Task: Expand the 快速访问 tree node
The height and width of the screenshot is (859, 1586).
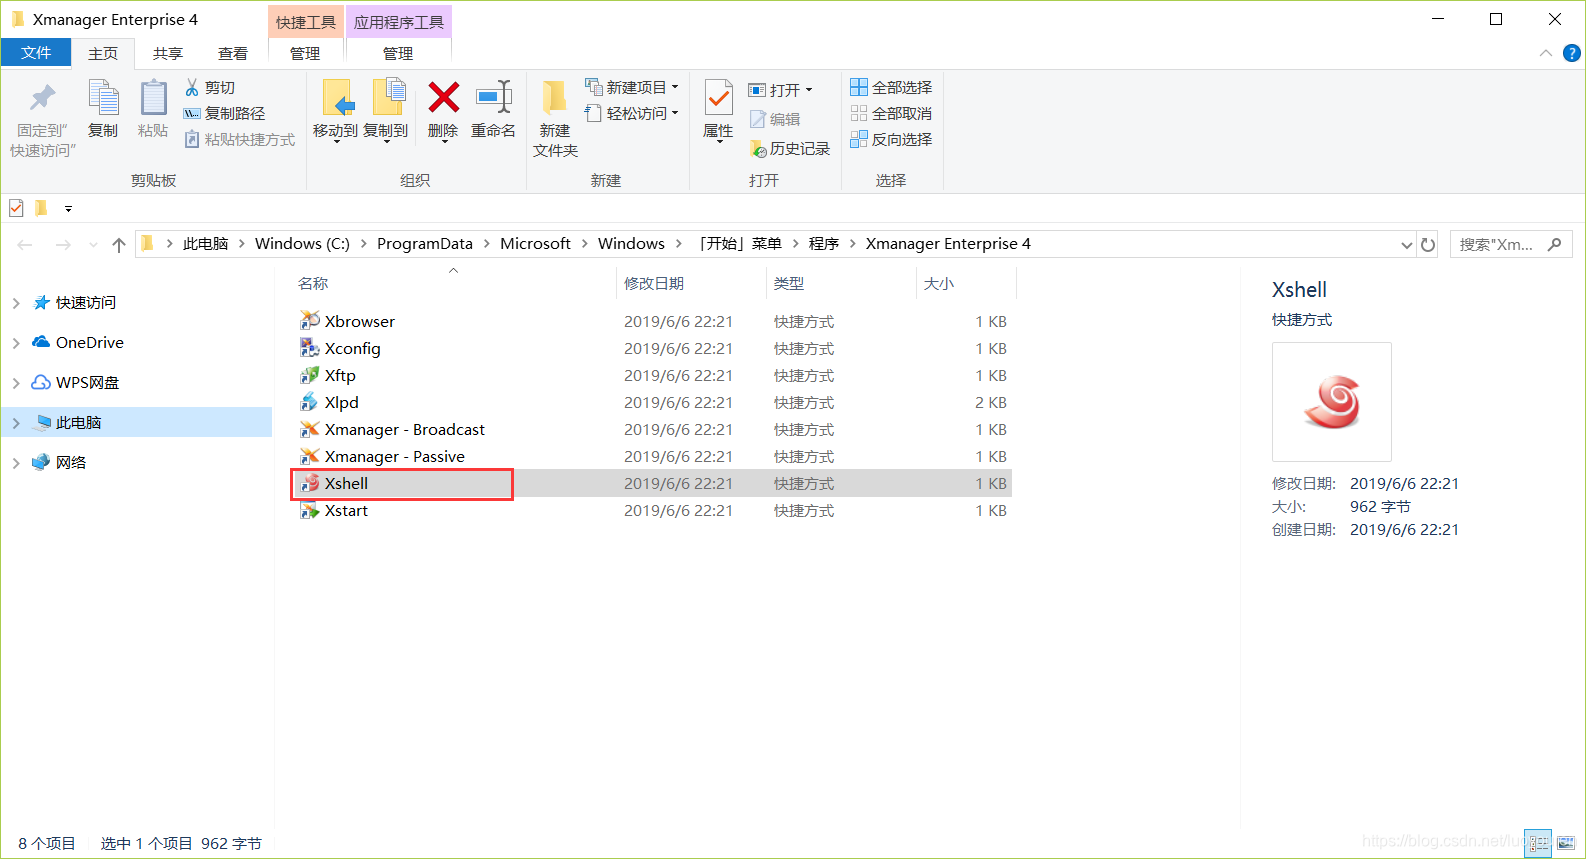Action: point(16,303)
